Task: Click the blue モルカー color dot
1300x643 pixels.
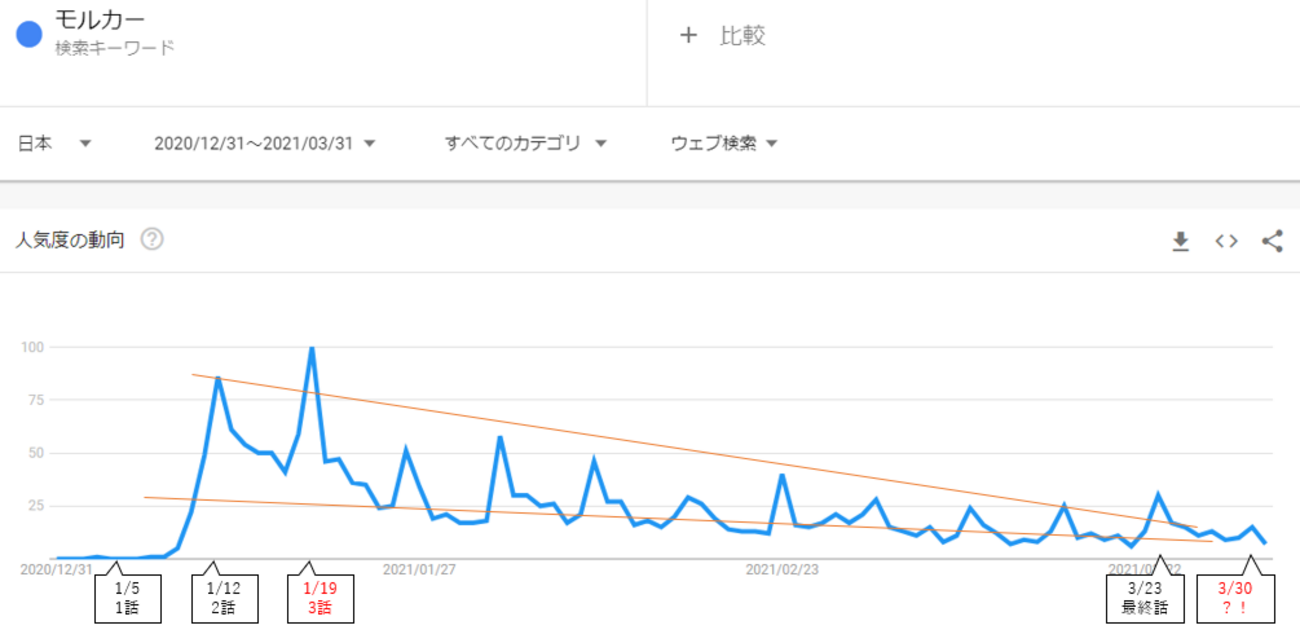Action: click(x=29, y=34)
